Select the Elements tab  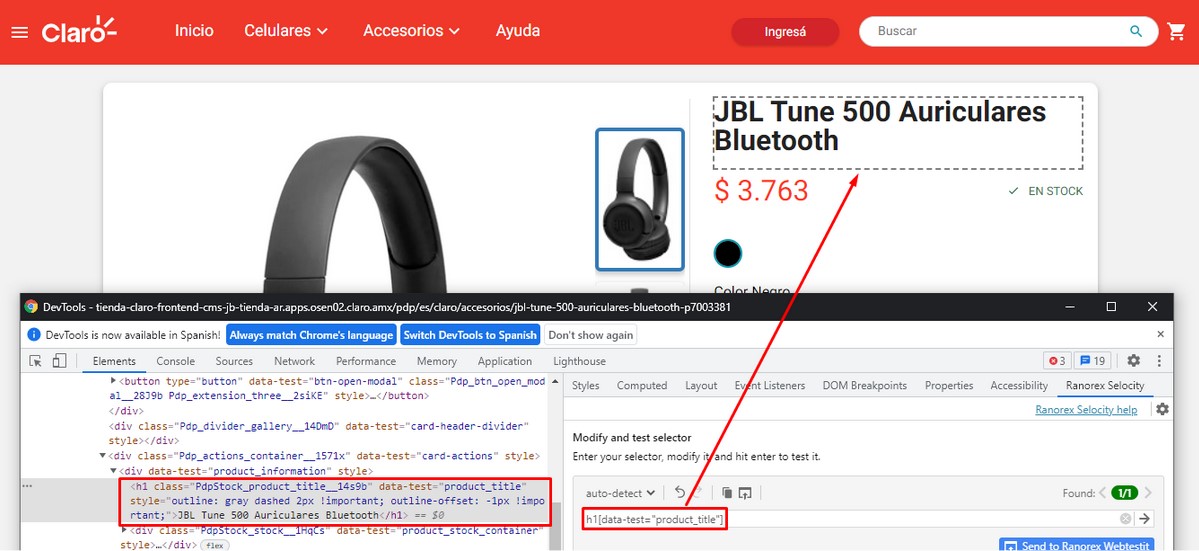pos(114,361)
